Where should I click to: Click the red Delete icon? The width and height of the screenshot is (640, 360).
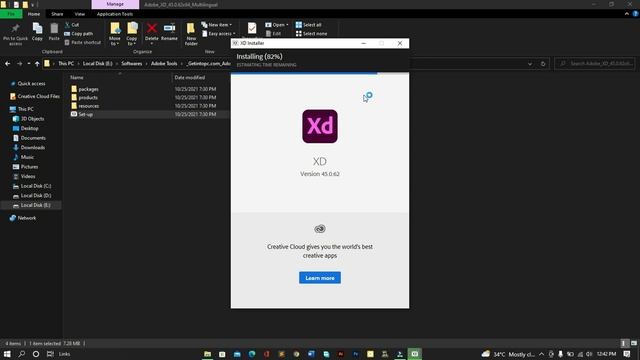151,29
